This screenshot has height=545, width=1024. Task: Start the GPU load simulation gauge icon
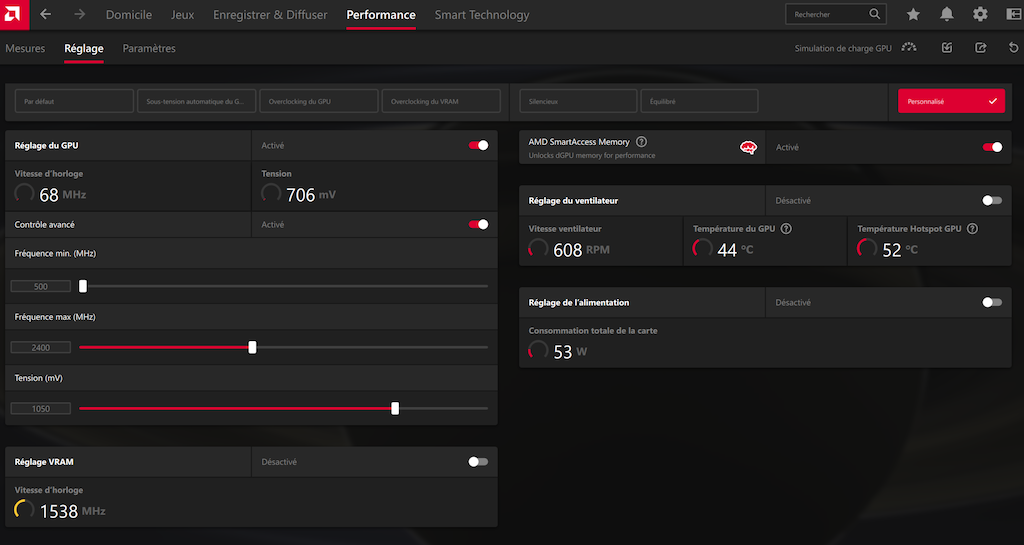(909, 48)
